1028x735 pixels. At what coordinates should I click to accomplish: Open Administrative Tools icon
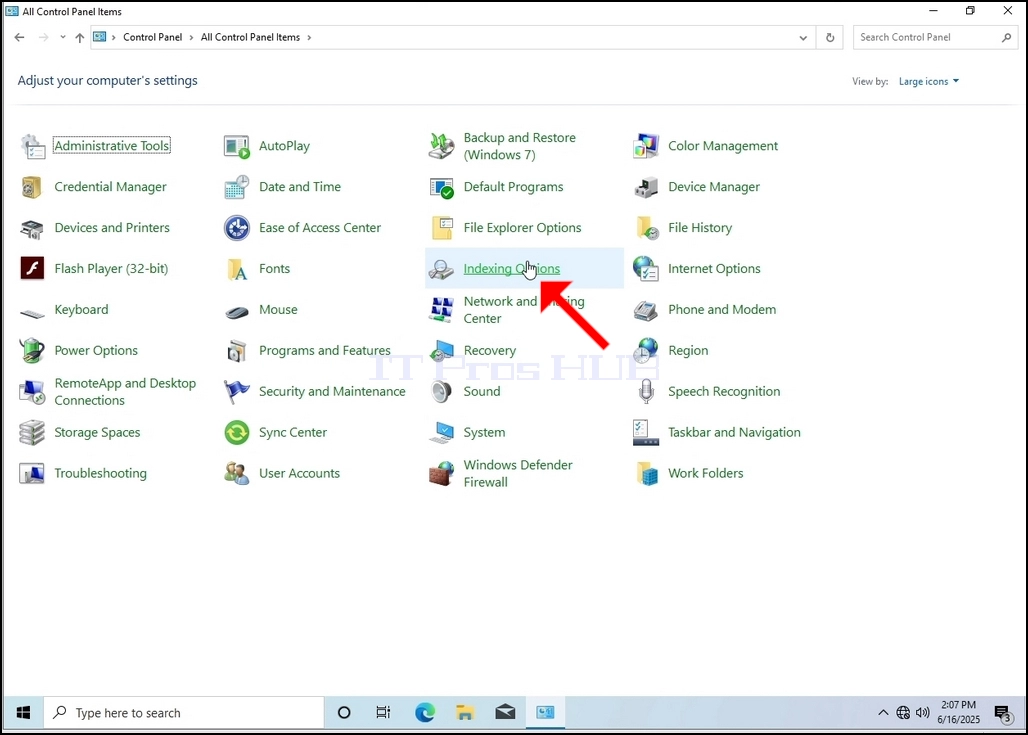(x=32, y=146)
